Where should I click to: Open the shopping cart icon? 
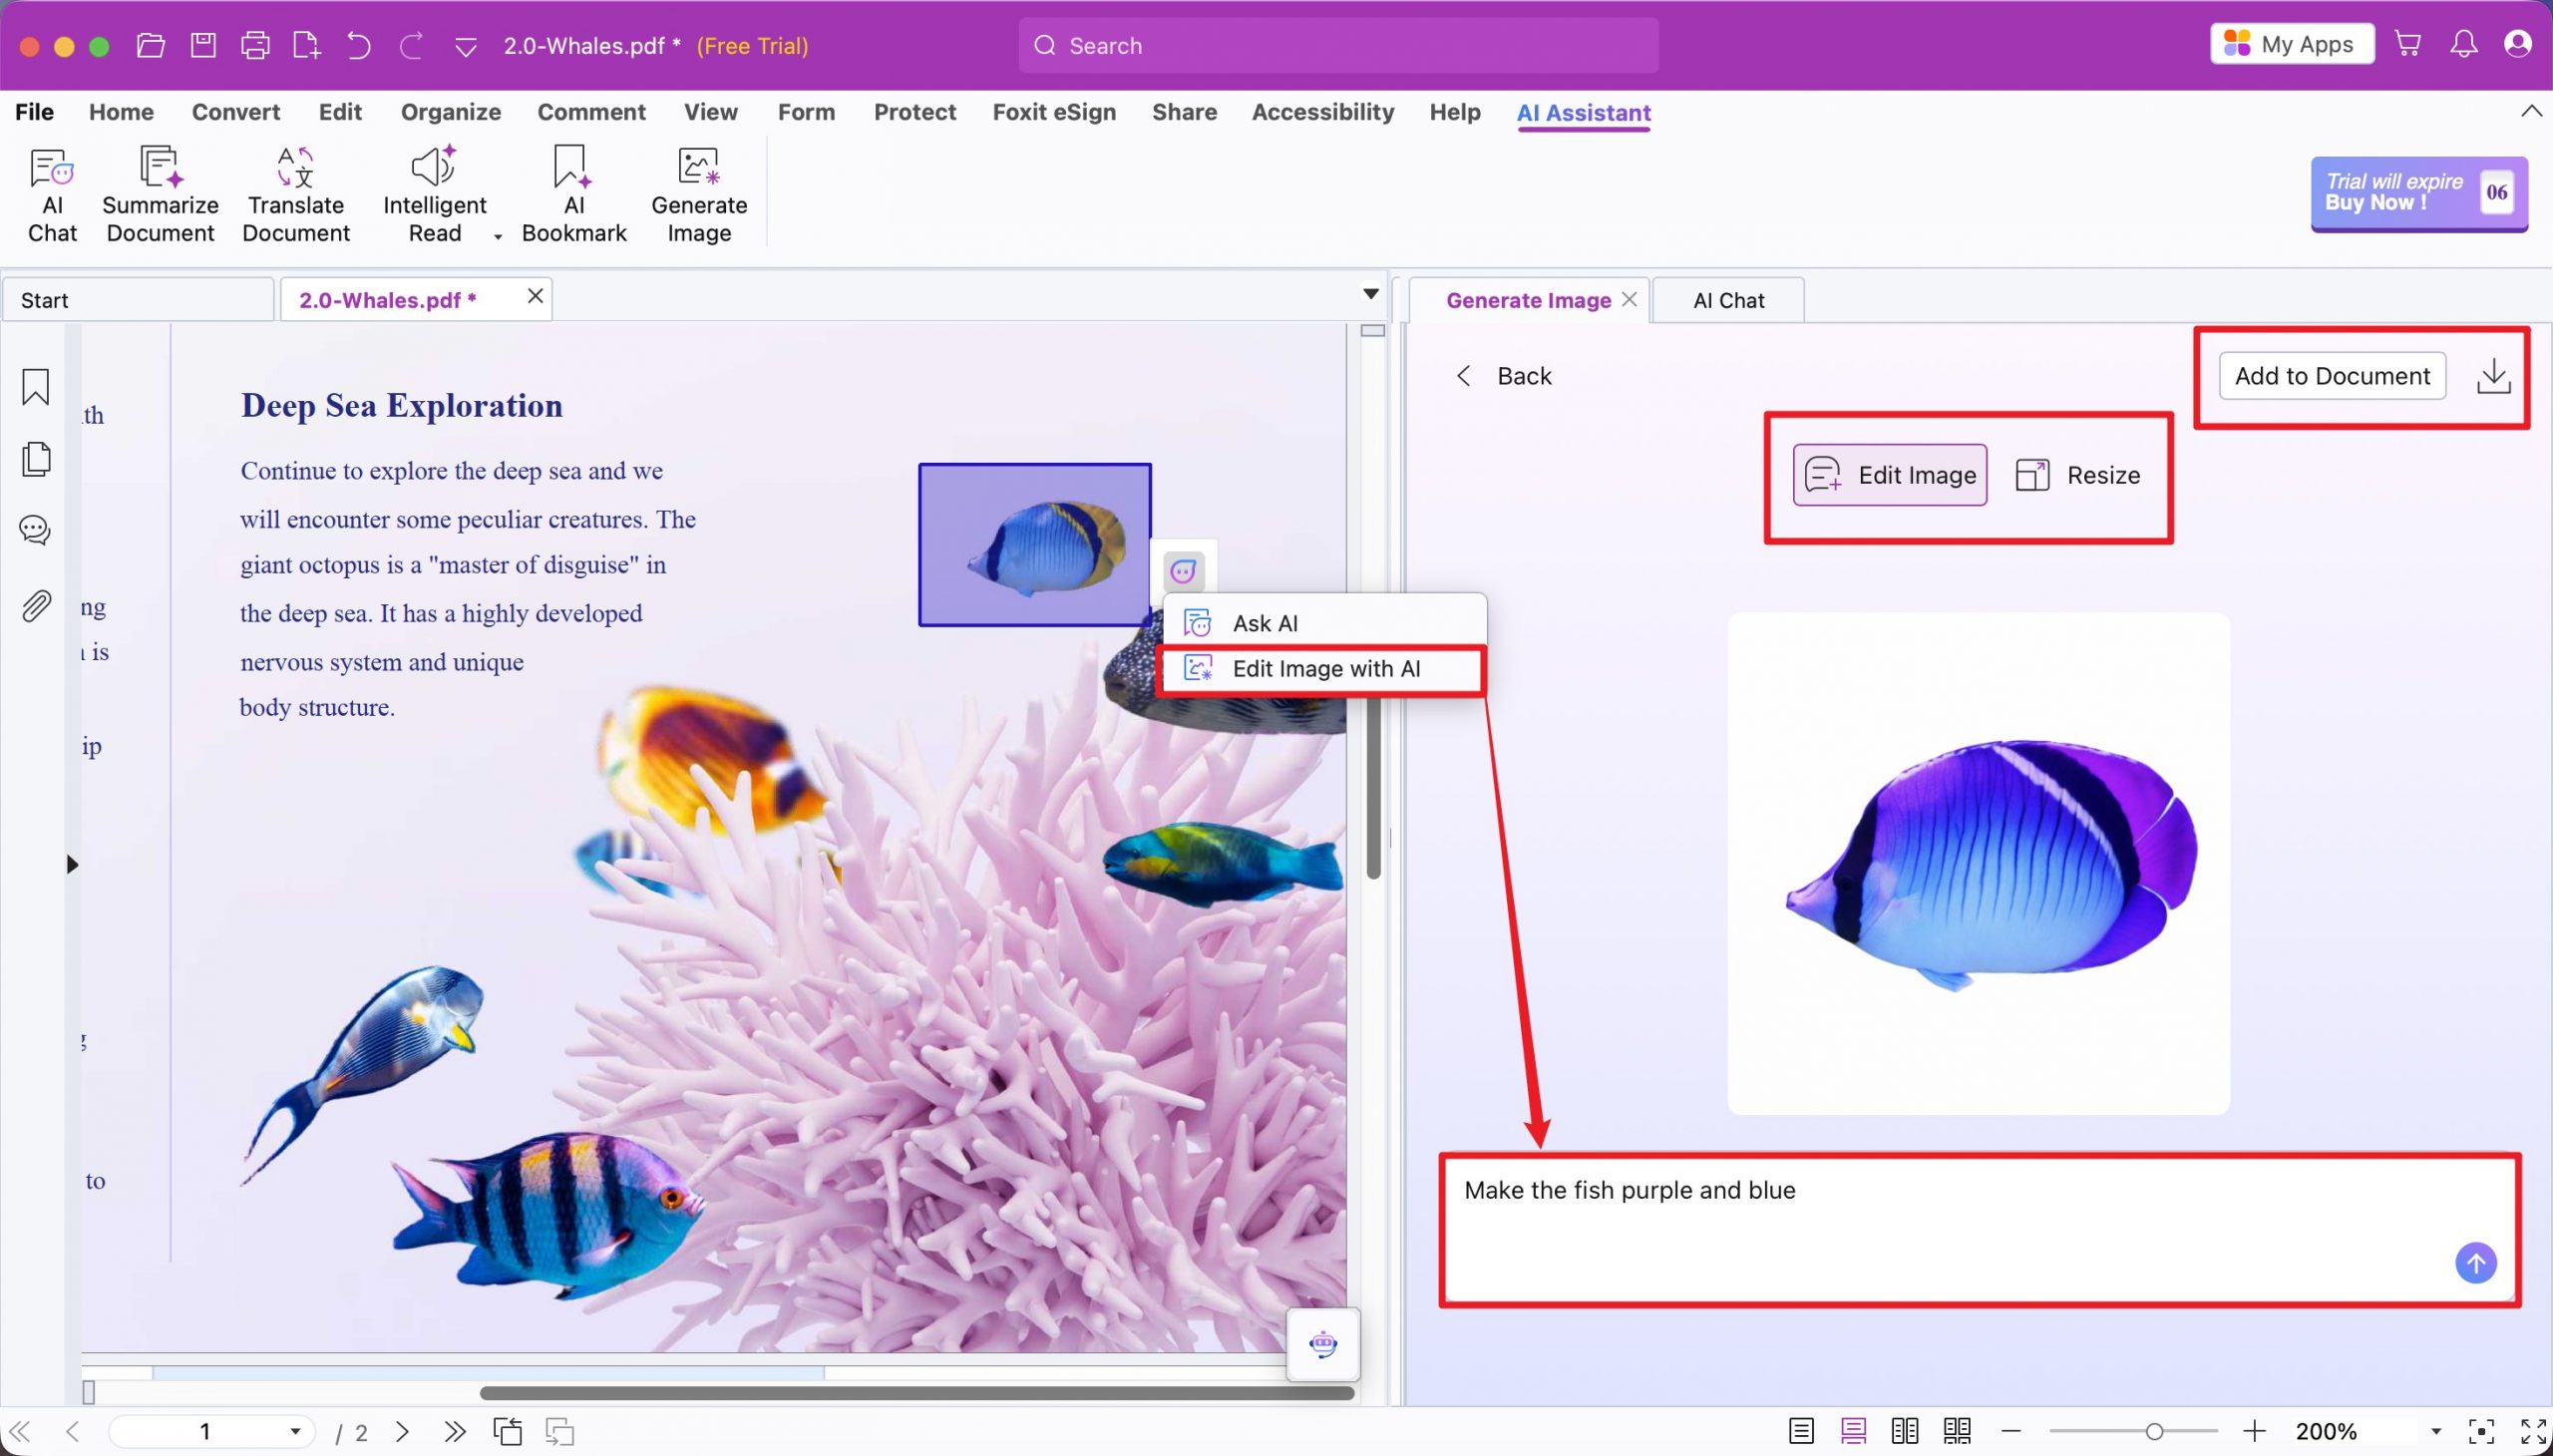click(x=2407, y=44)
